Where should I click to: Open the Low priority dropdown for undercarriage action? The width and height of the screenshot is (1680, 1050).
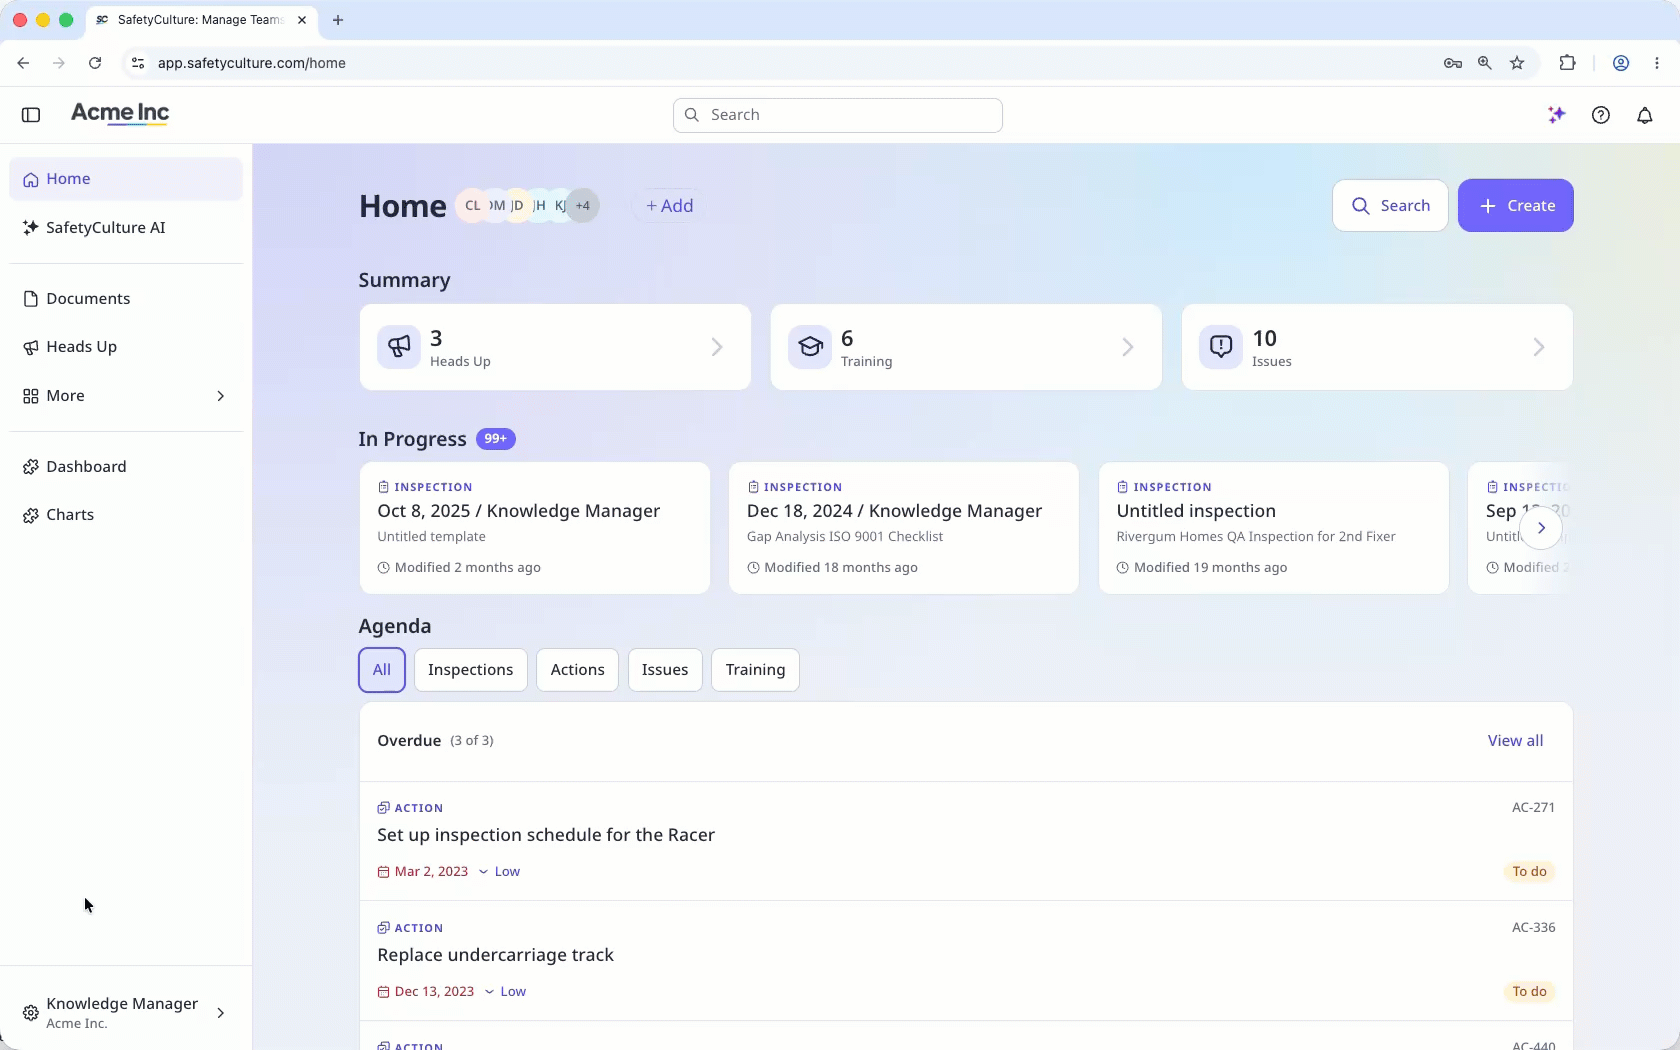tap(505, 992)
